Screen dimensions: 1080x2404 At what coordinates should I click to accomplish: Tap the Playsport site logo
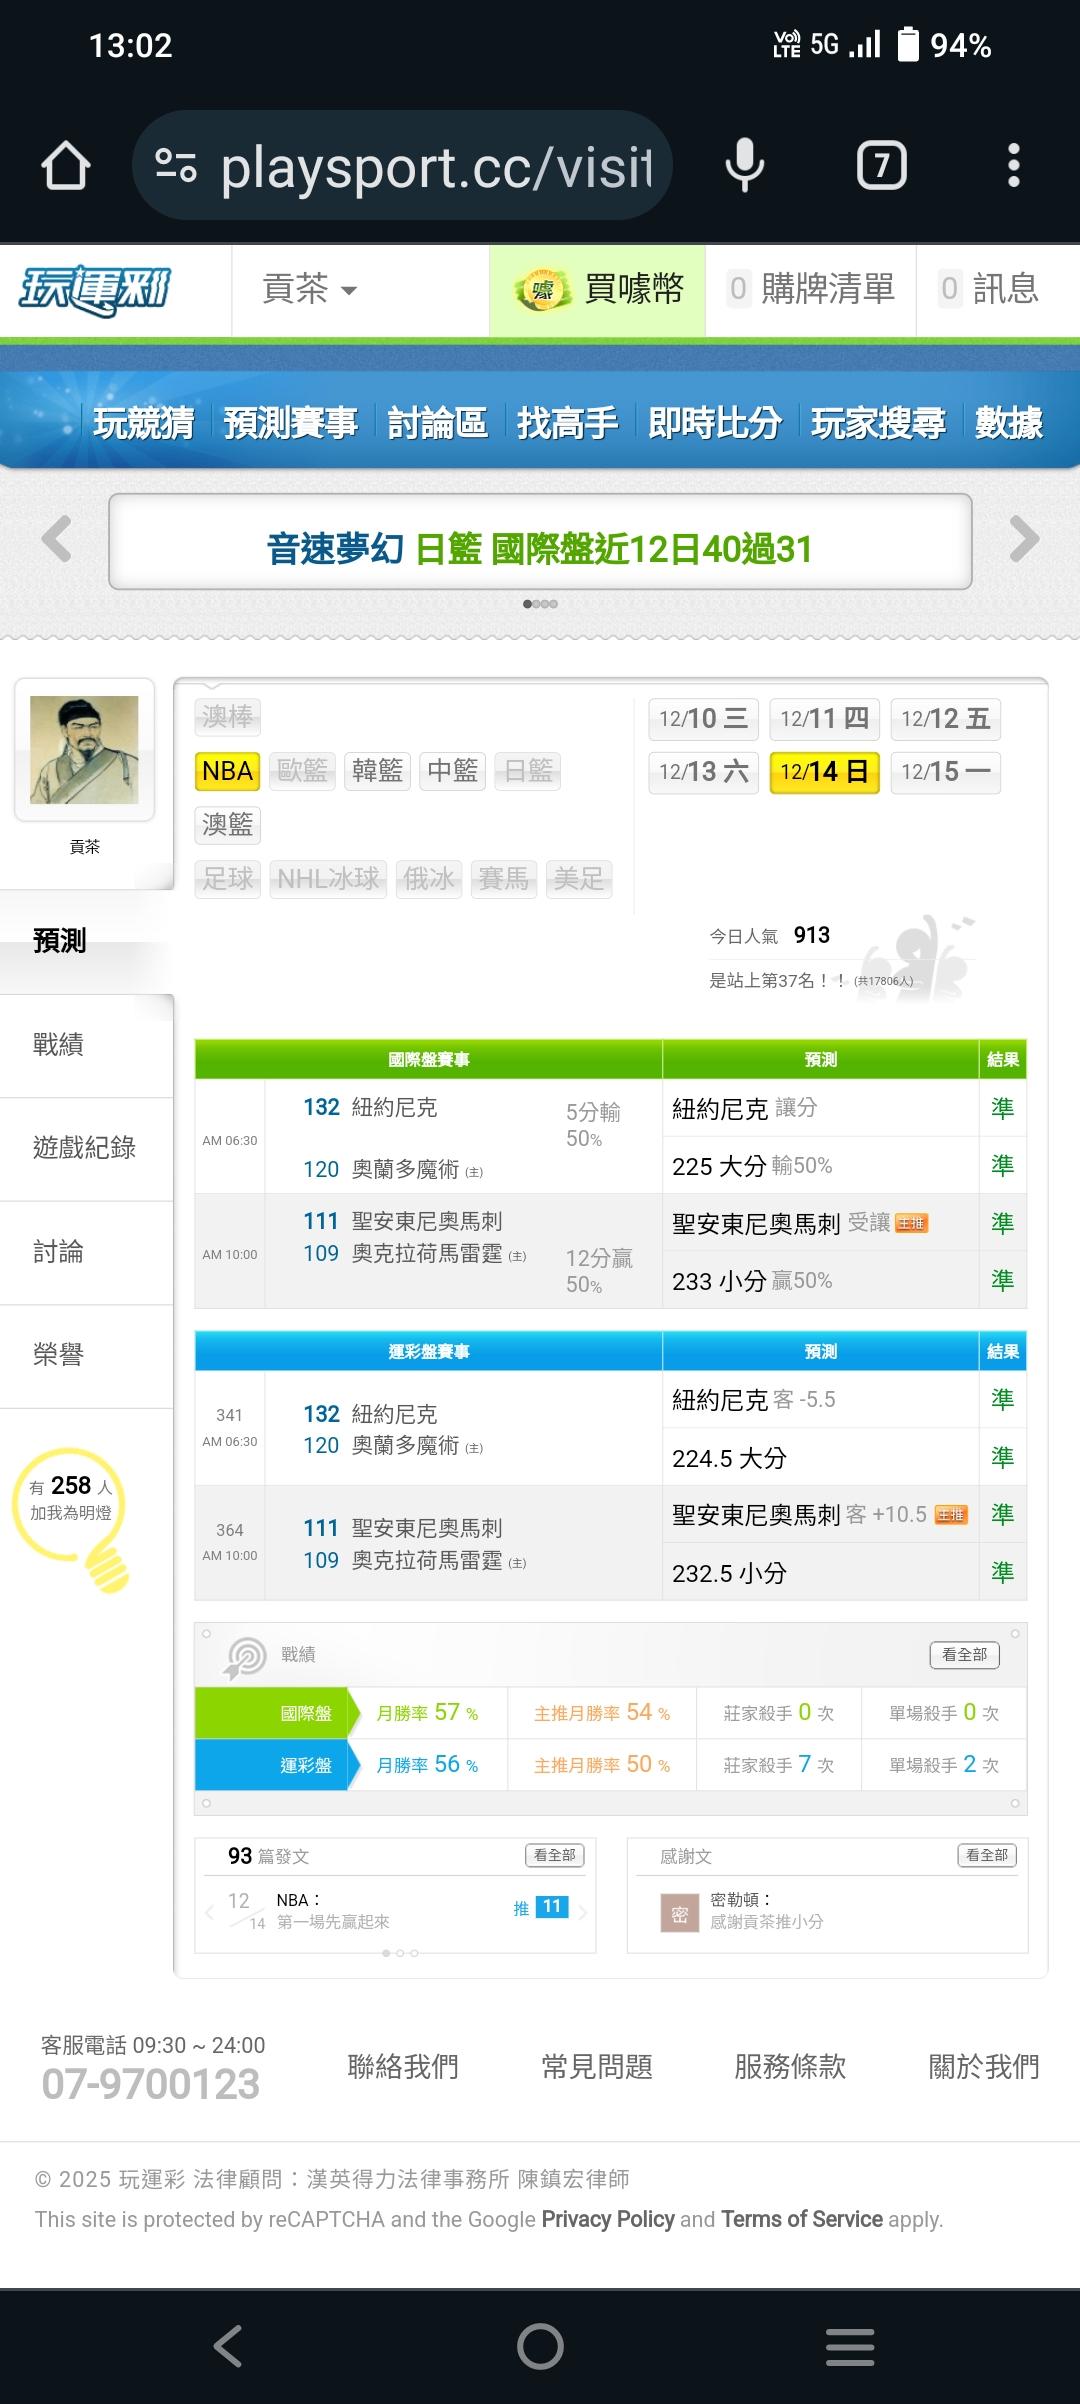96,290
